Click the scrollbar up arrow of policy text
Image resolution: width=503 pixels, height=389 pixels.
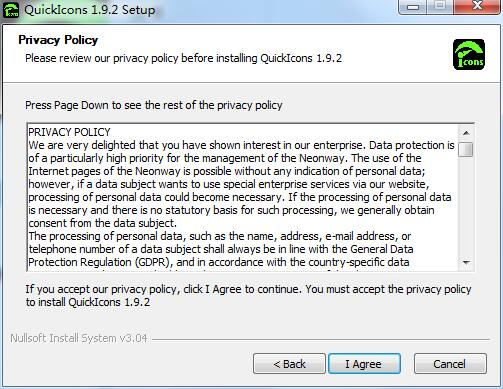(x=466, y=133)
